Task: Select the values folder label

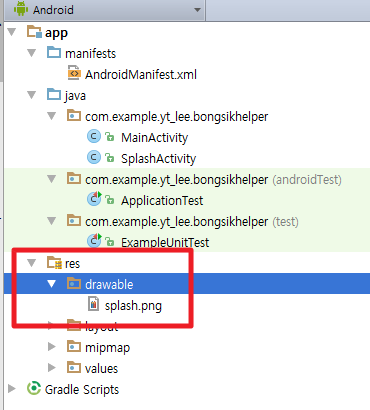Action: click(102, 369)
